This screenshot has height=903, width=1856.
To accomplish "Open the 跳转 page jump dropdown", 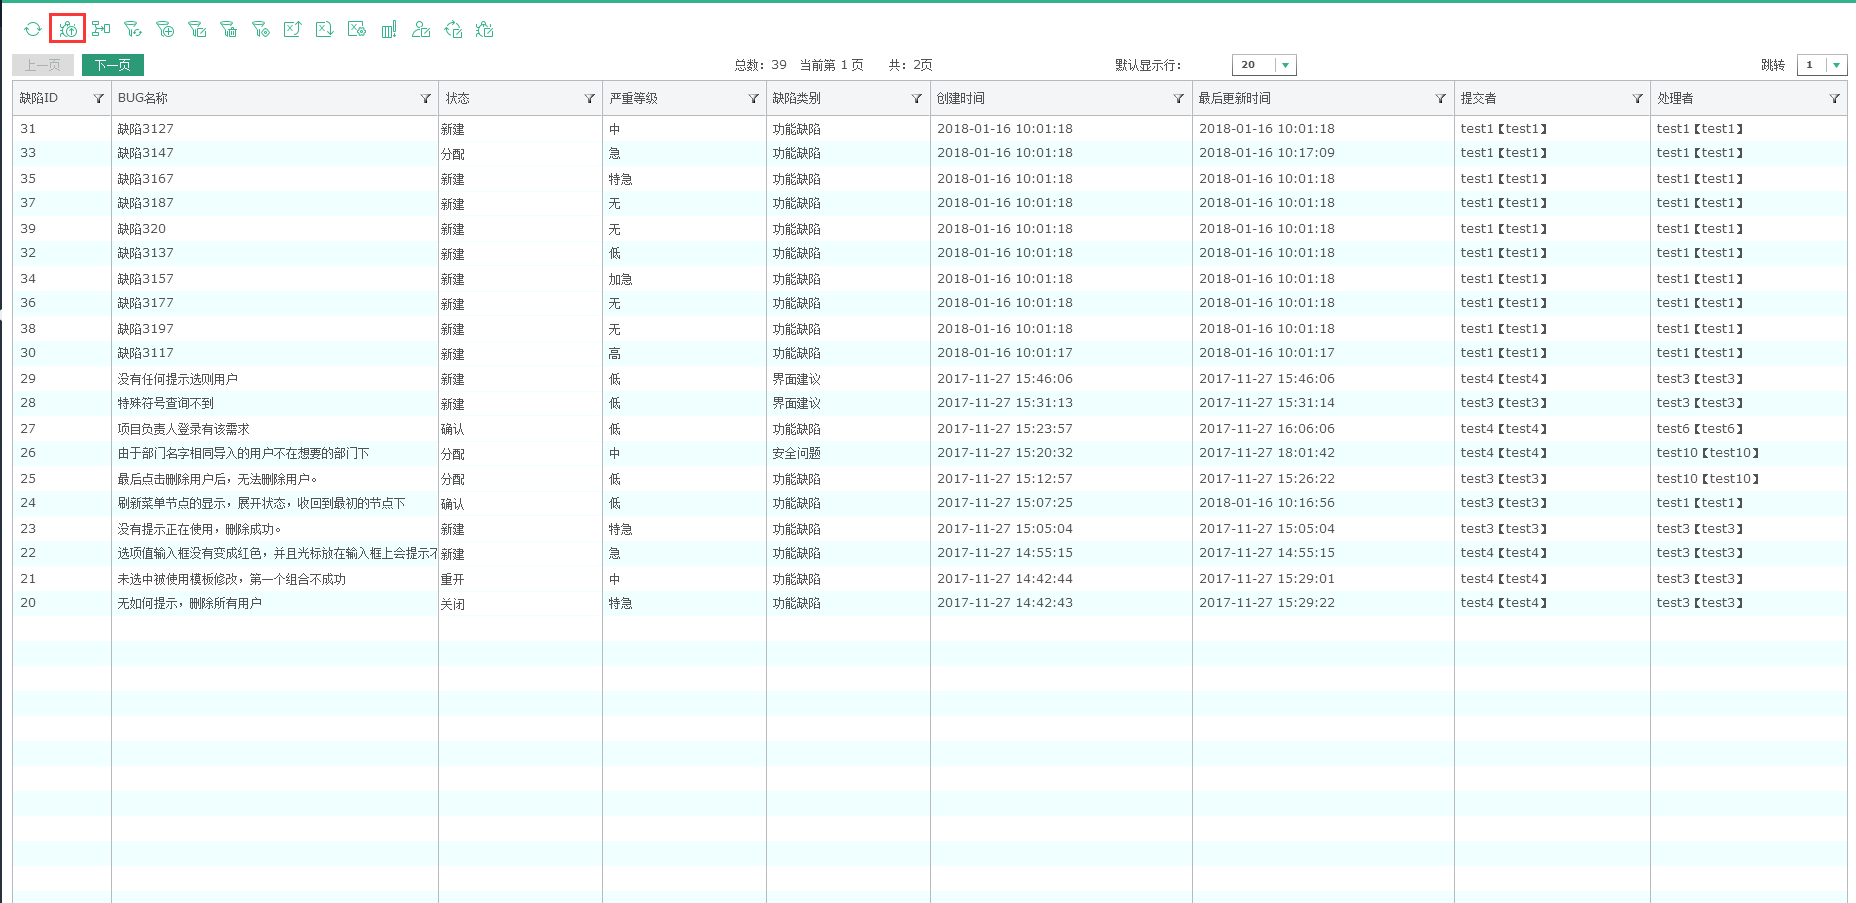I will (x=1835, y=65).
